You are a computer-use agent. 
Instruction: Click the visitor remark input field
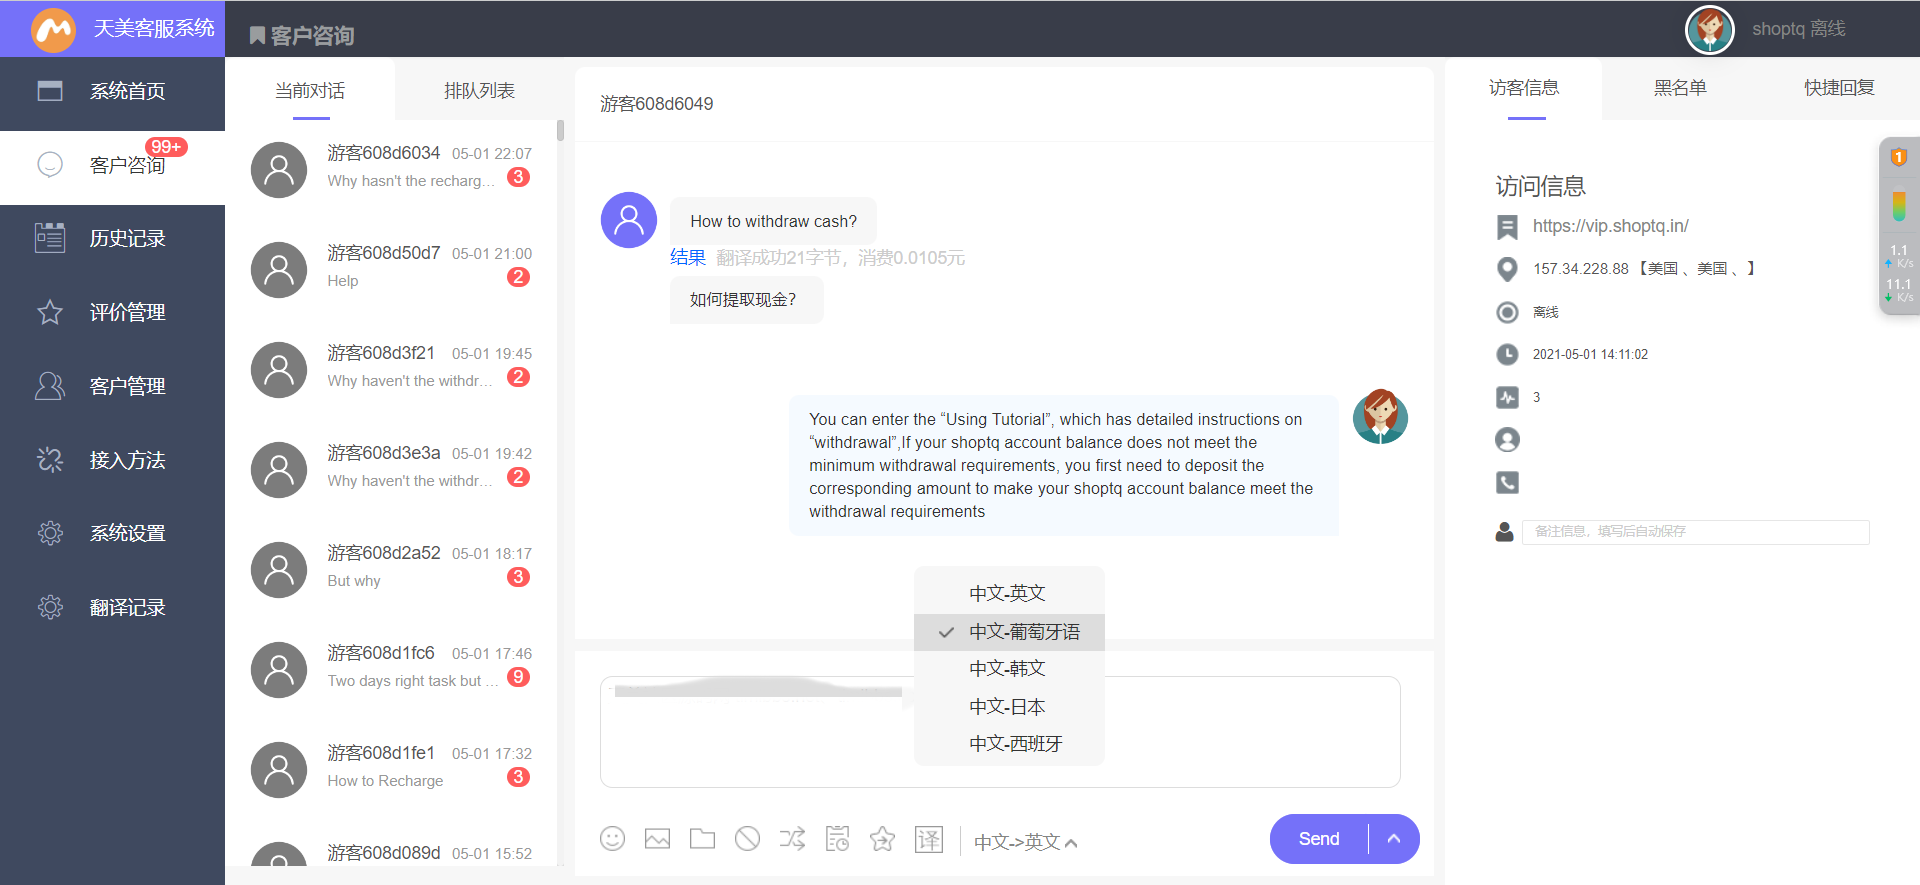1695,532
